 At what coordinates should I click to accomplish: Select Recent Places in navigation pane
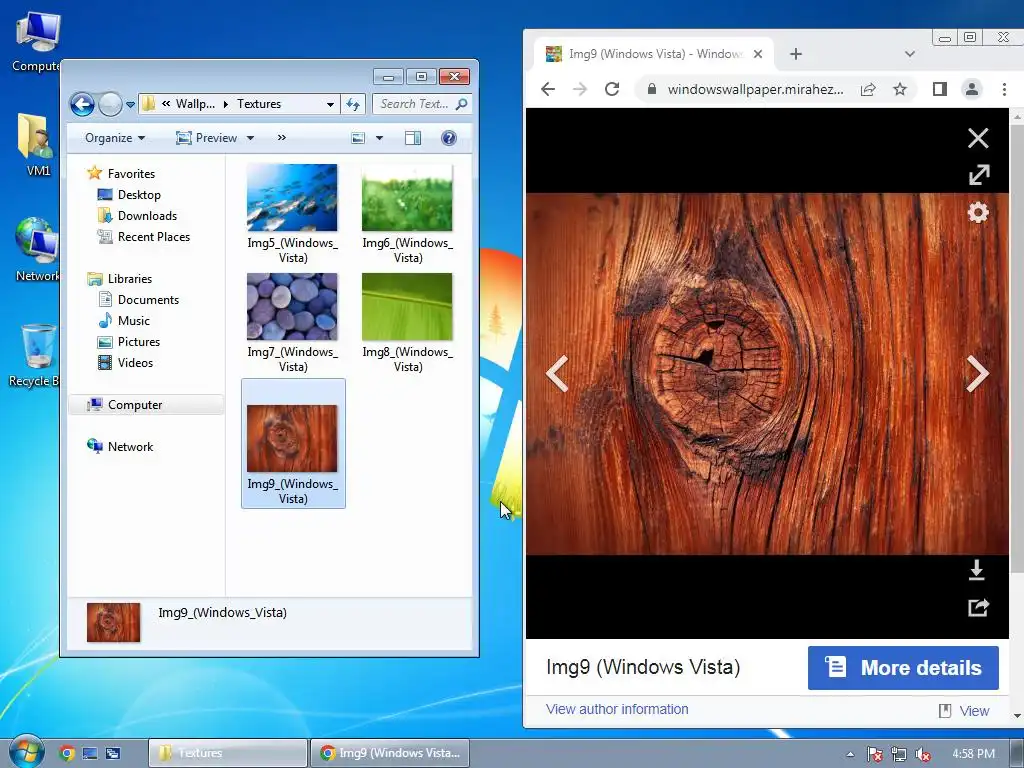(x=153, y=236)
